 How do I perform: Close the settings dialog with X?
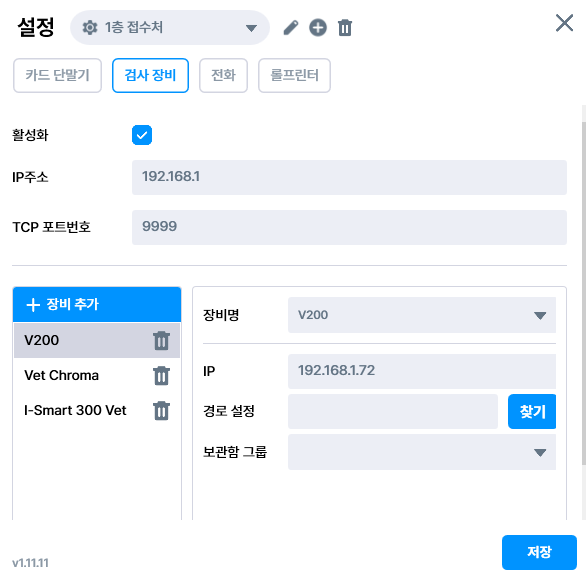pyautogui.click(x=564, y=23)
